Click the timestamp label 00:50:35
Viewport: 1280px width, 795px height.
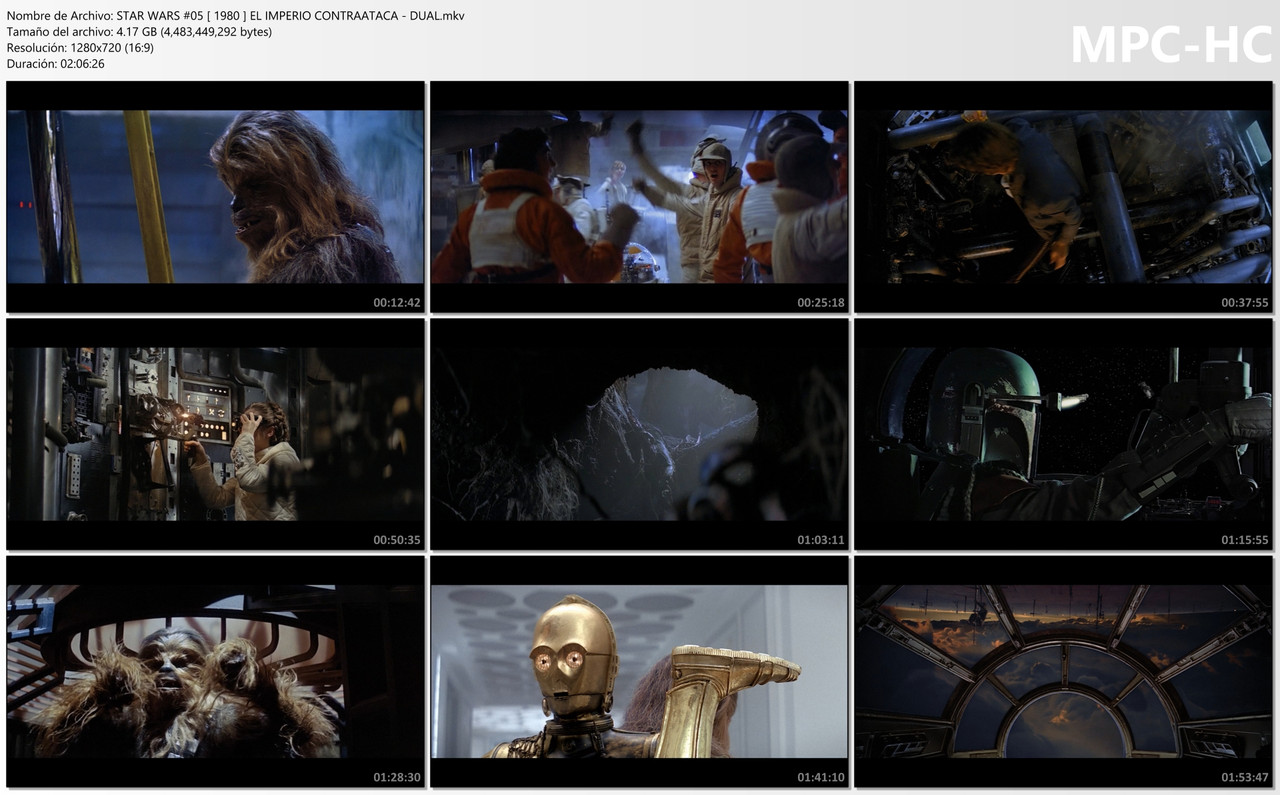397,540
